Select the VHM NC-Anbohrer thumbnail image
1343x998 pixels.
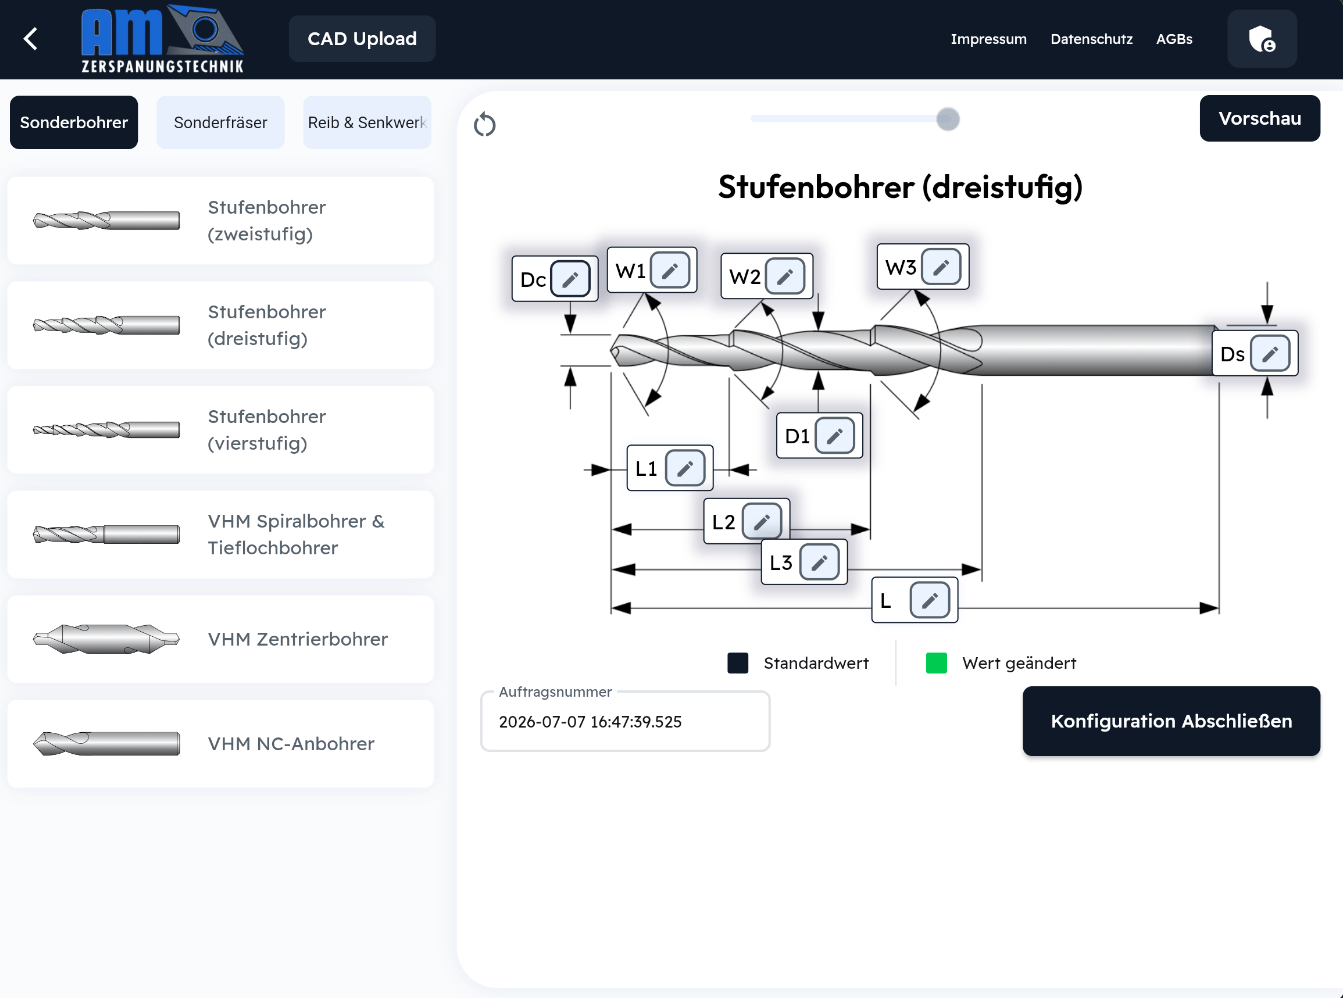click(x=106, y=743)
